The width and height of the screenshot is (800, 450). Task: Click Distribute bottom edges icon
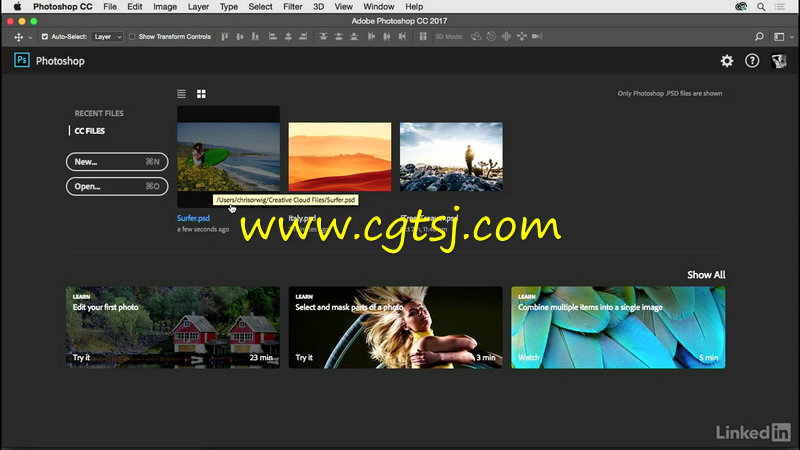[x=354, y=37]
